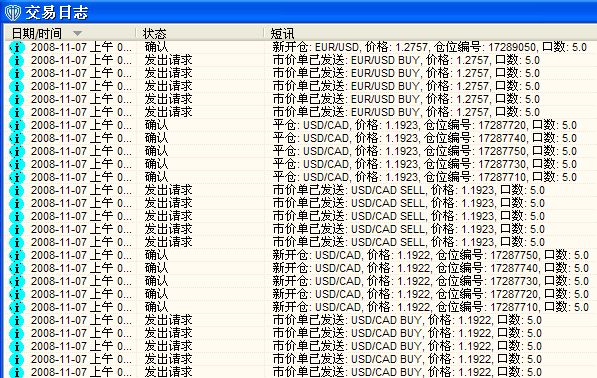Click date 2008-11-07 in 新开仓 USD/CAD 17287720 row
Viewport: 597px width, 378px height.
59,294
